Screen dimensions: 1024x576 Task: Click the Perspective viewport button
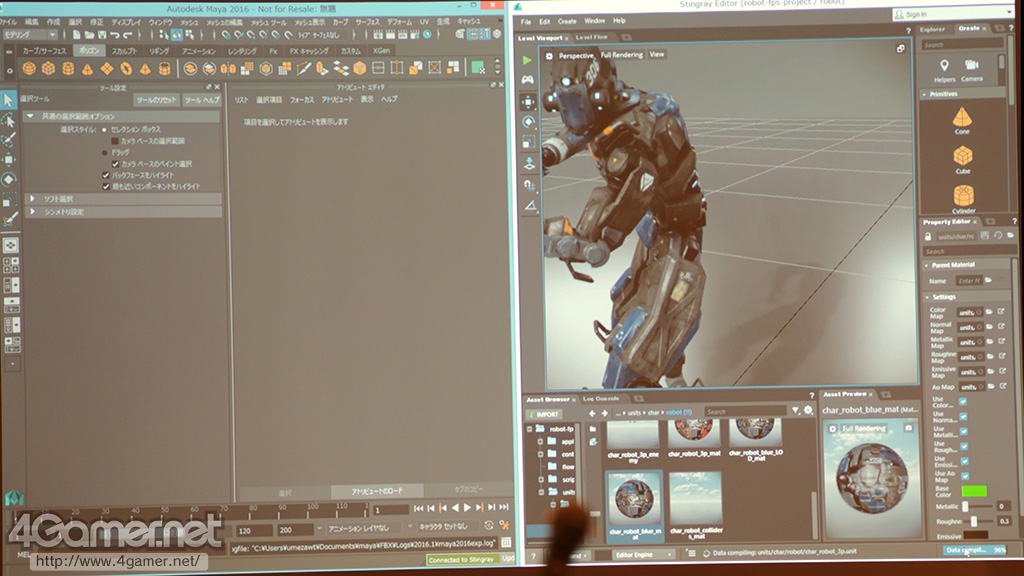click(x=575, y=56)
